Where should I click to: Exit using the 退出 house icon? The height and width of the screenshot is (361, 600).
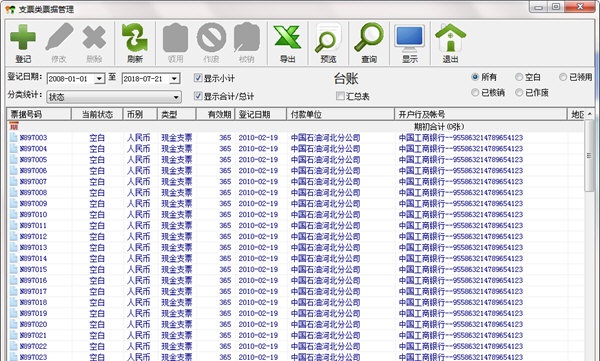pyautogui.click(x=450, y=42)
